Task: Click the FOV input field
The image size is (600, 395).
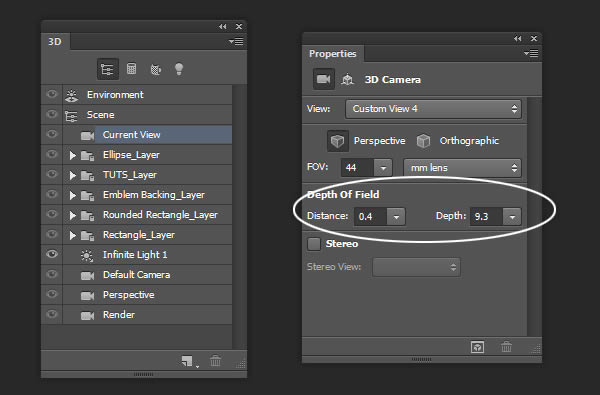Action: [x=357, y=168]
